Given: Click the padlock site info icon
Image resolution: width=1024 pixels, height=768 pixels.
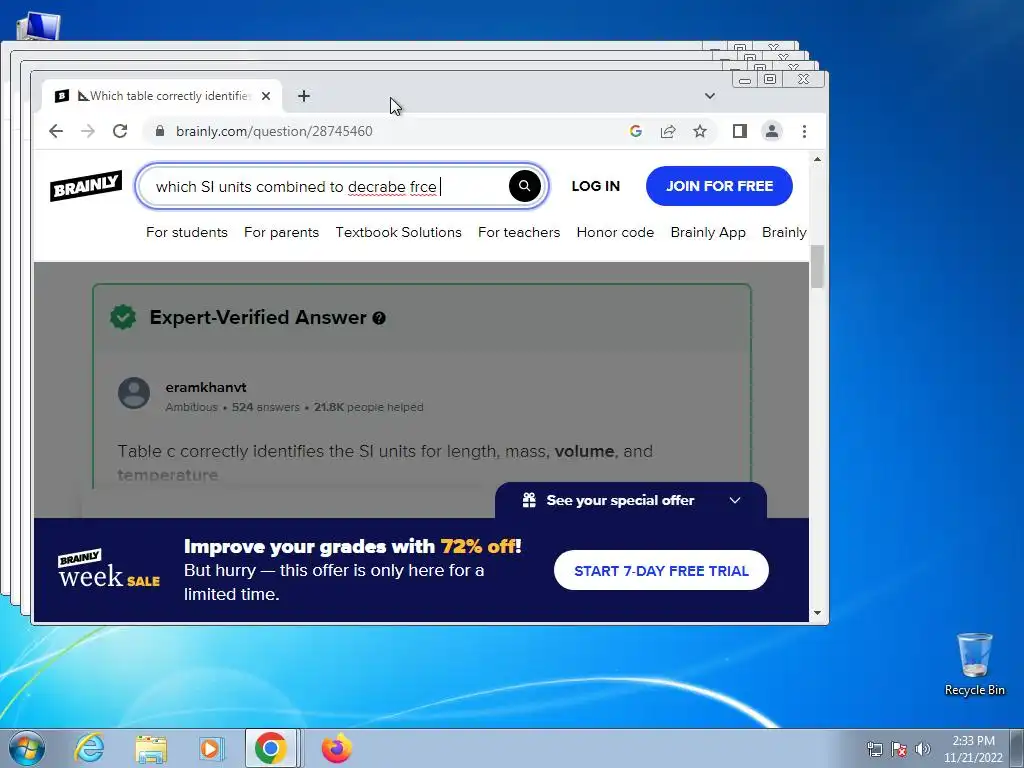Looking at the screenshot, I should (160, 131).
